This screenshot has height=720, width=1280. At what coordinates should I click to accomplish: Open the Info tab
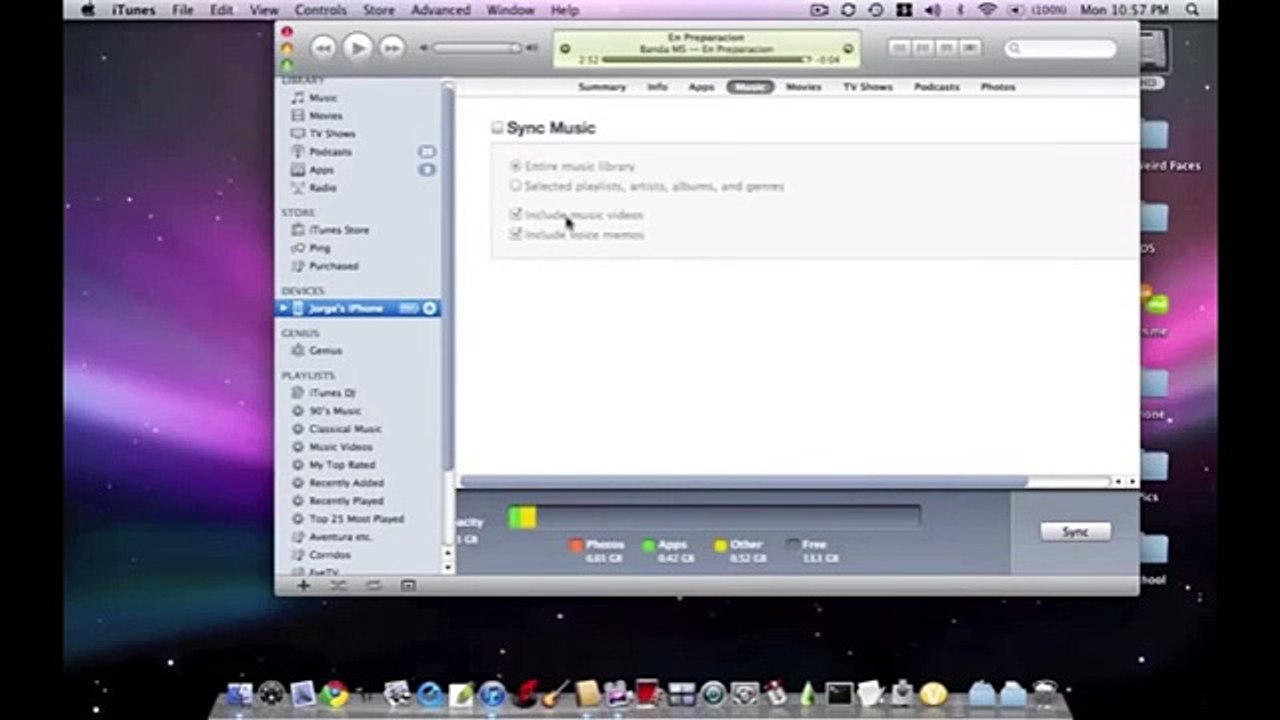tap(657, 87)
